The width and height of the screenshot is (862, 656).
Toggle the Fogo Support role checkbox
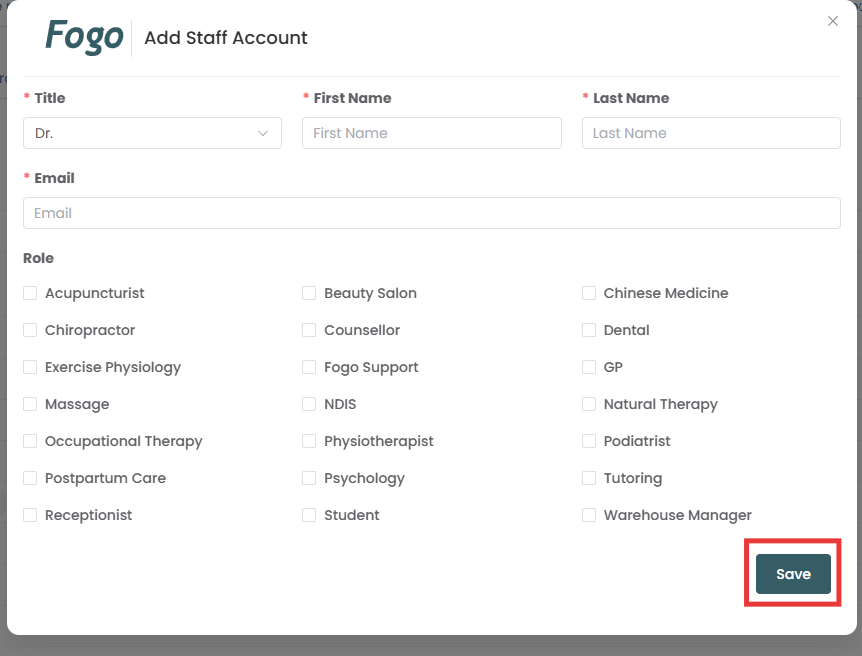point(309,367)
